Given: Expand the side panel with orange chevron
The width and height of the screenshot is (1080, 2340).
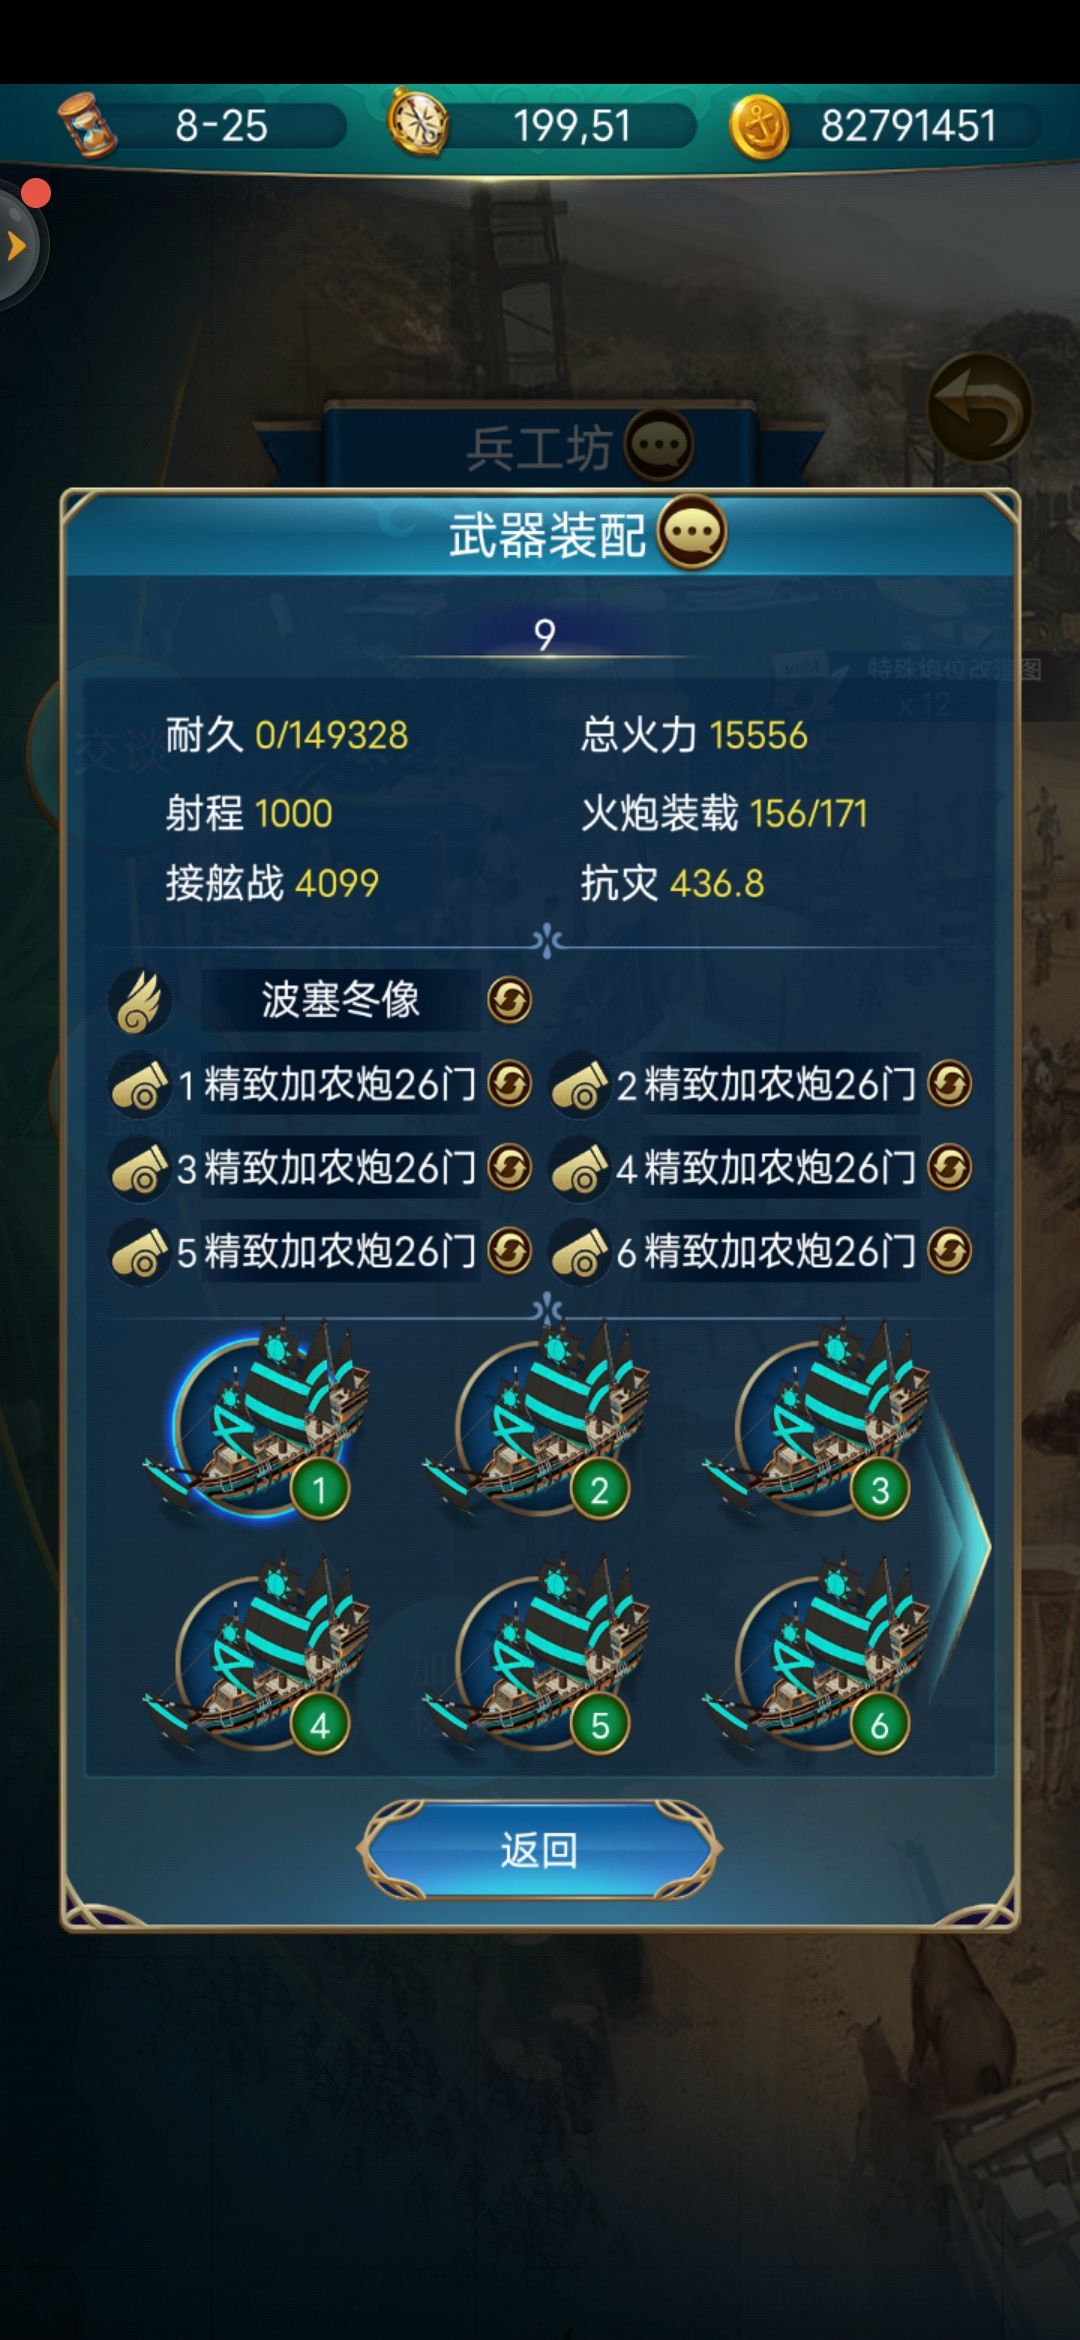Looking at the screenshot, I should pos(16,245).
